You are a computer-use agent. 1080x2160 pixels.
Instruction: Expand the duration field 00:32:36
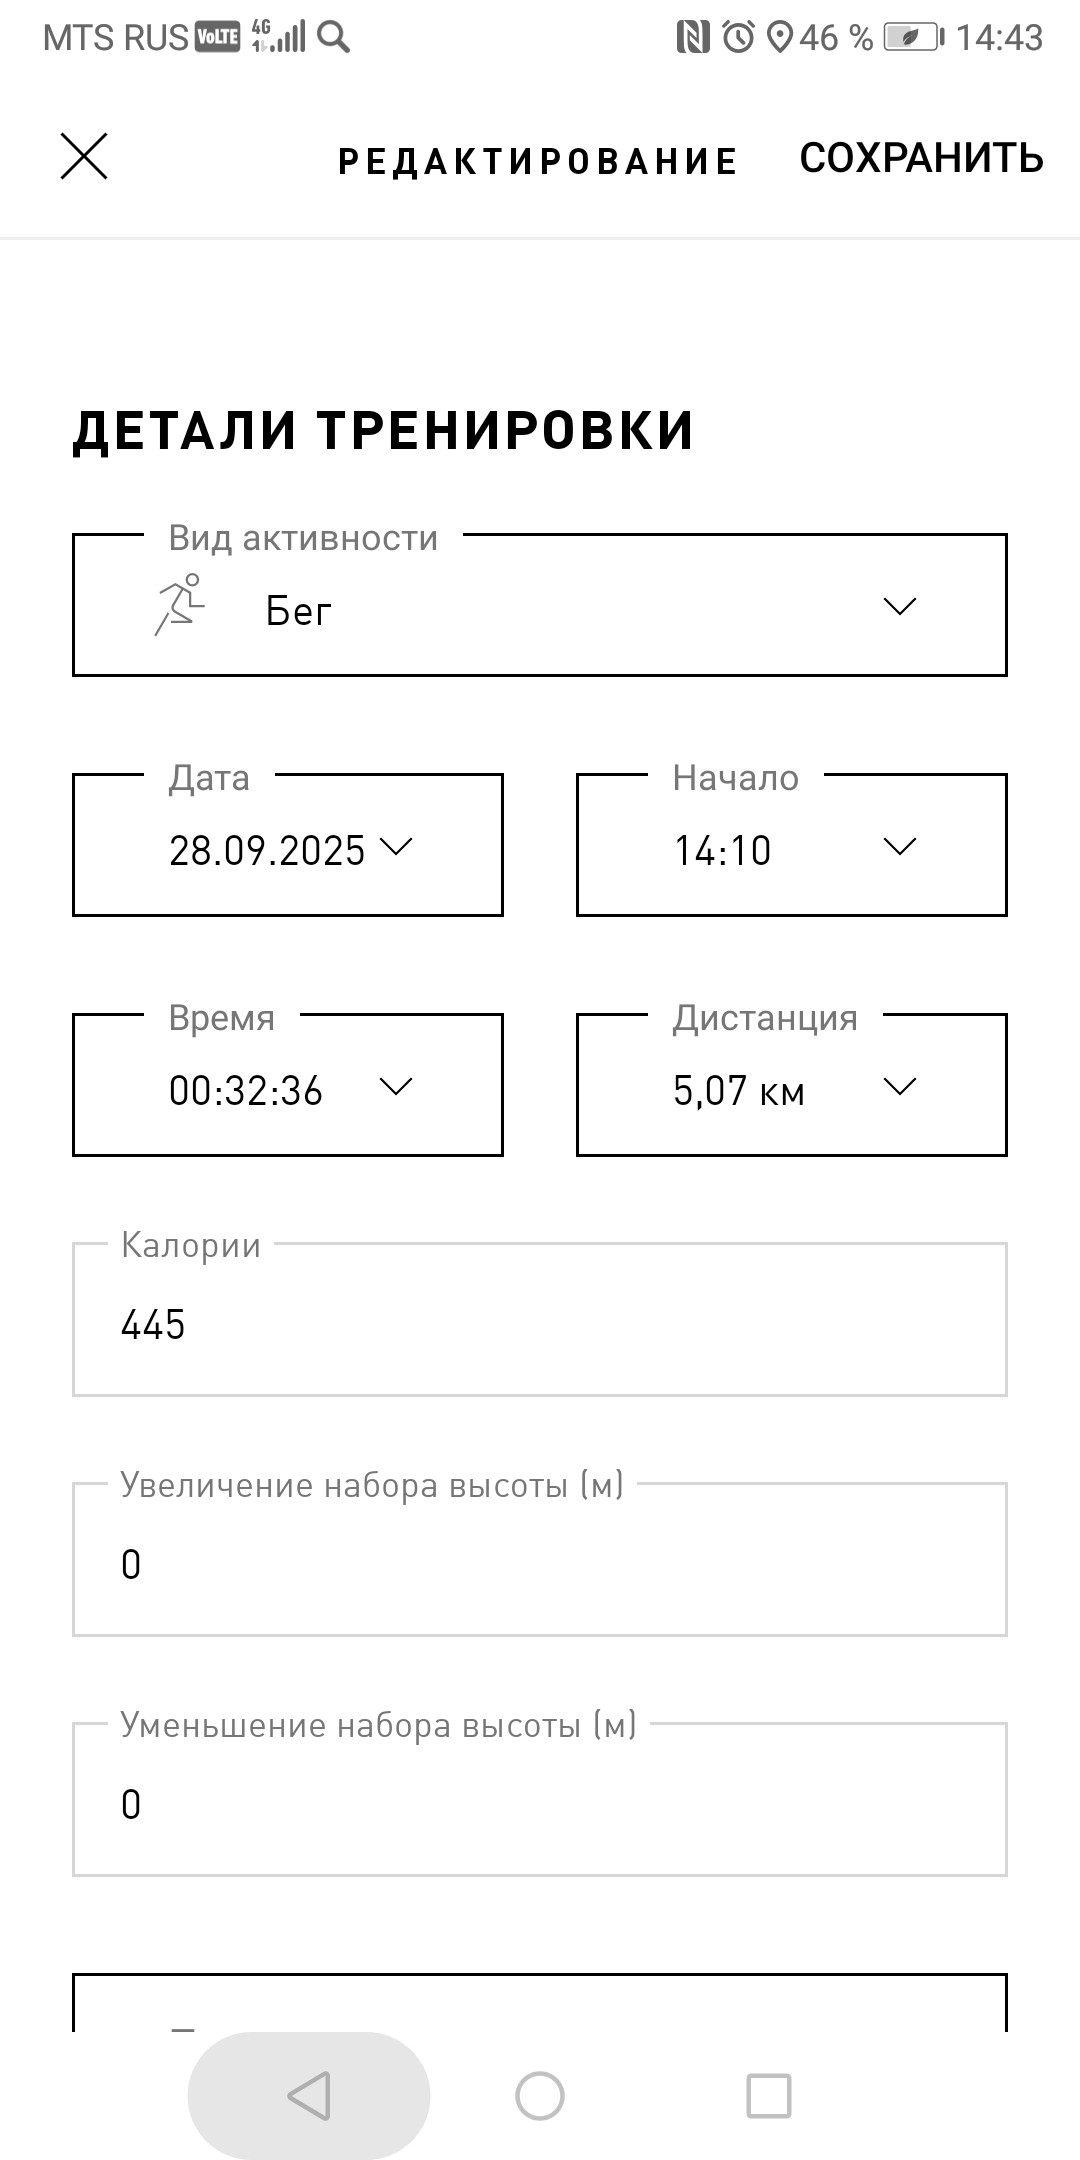[x=288, y=1085]
